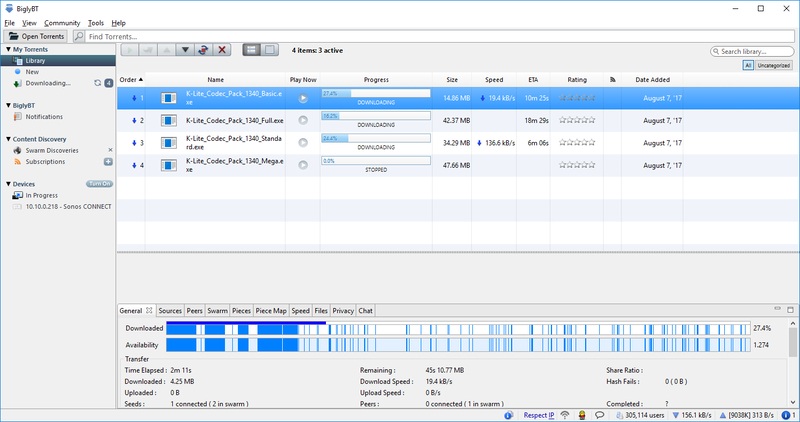This screenshot has height=422, width=800.
Task: Switch to the Piece Map tab
Action: click(271, 311)
